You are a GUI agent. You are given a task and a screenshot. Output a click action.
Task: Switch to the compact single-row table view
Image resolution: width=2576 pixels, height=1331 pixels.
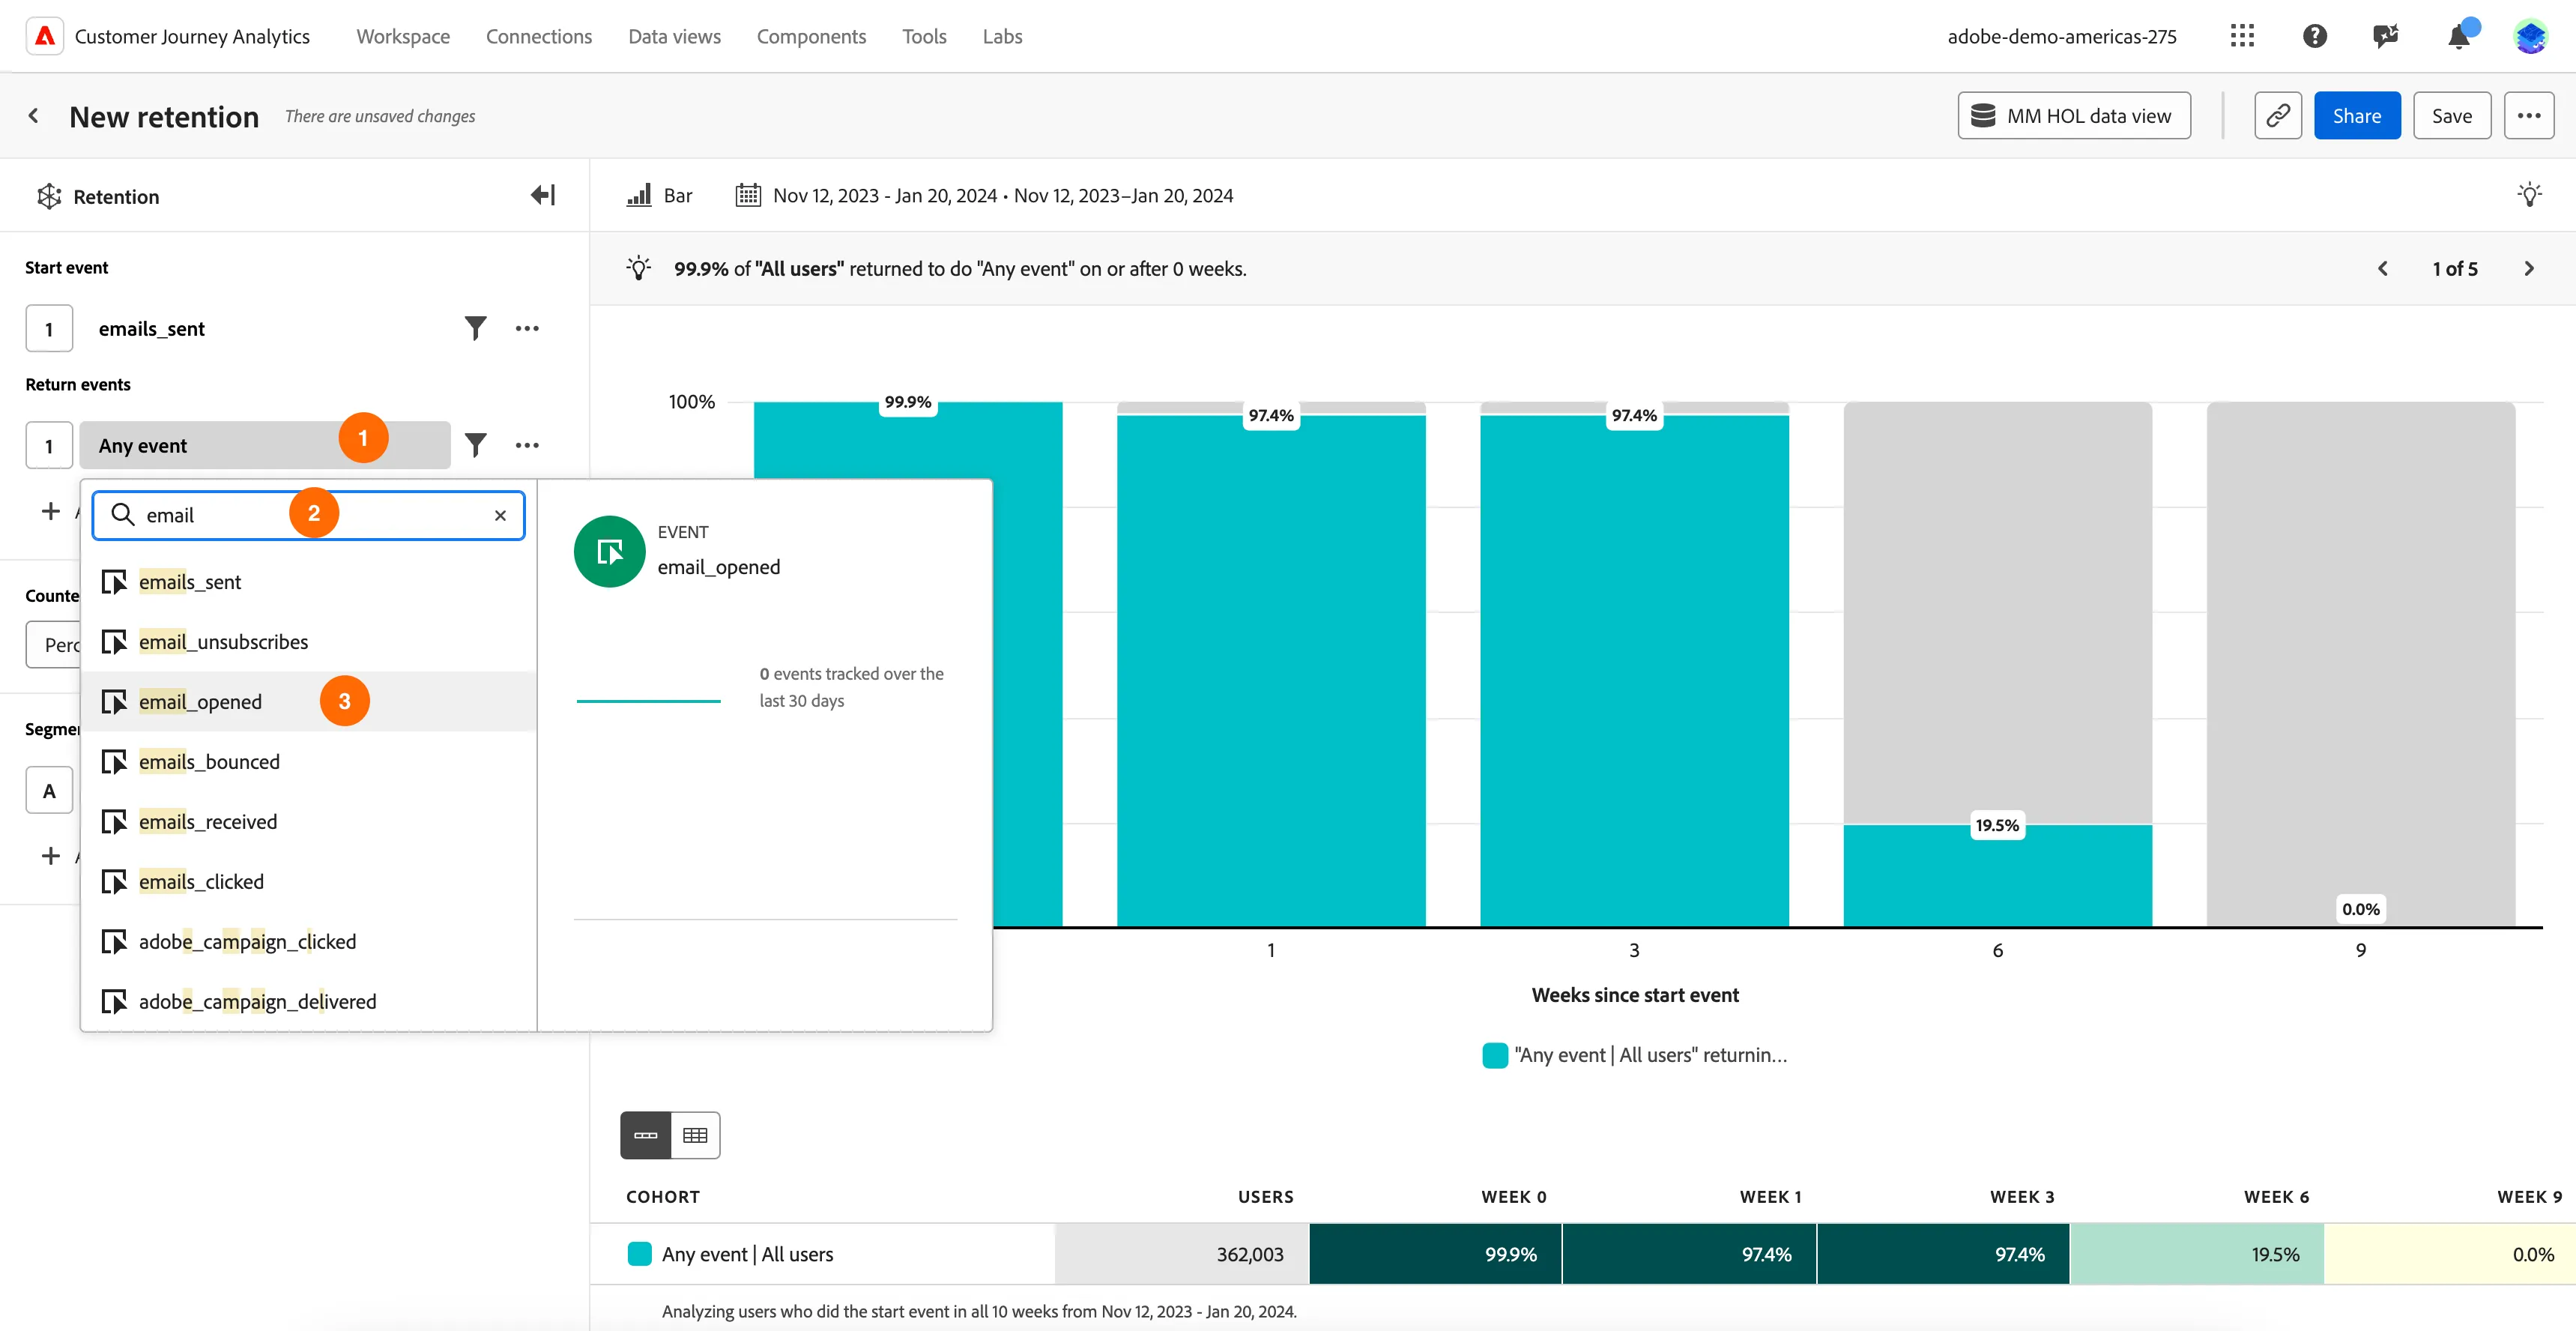pyautogui.click(x=645, y=1135)
